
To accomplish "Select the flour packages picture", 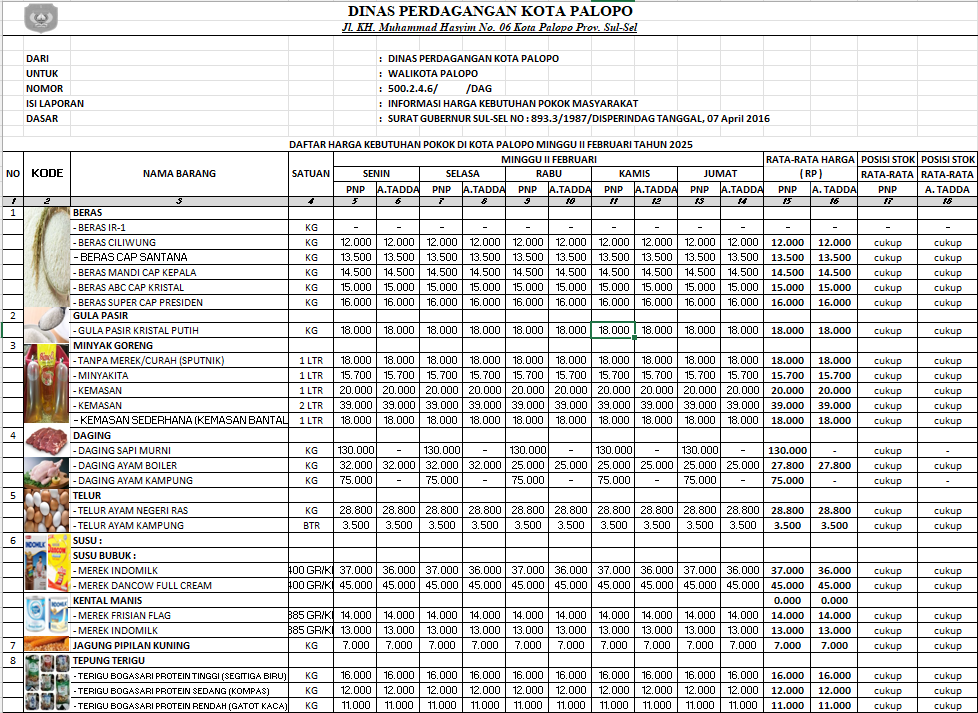I will pos(47,682).
